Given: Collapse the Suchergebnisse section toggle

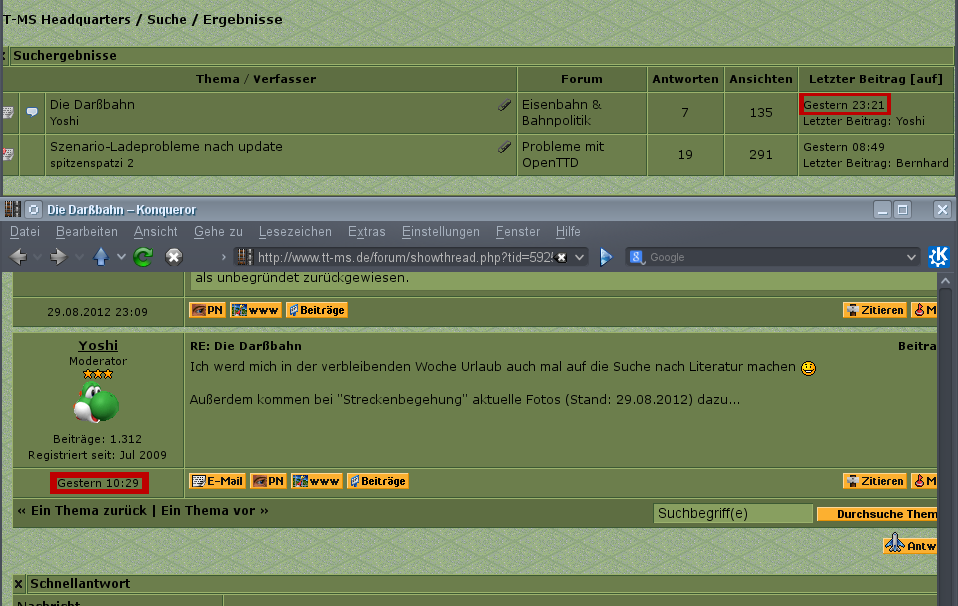Looking at the screenshot, I should (5, 56).
